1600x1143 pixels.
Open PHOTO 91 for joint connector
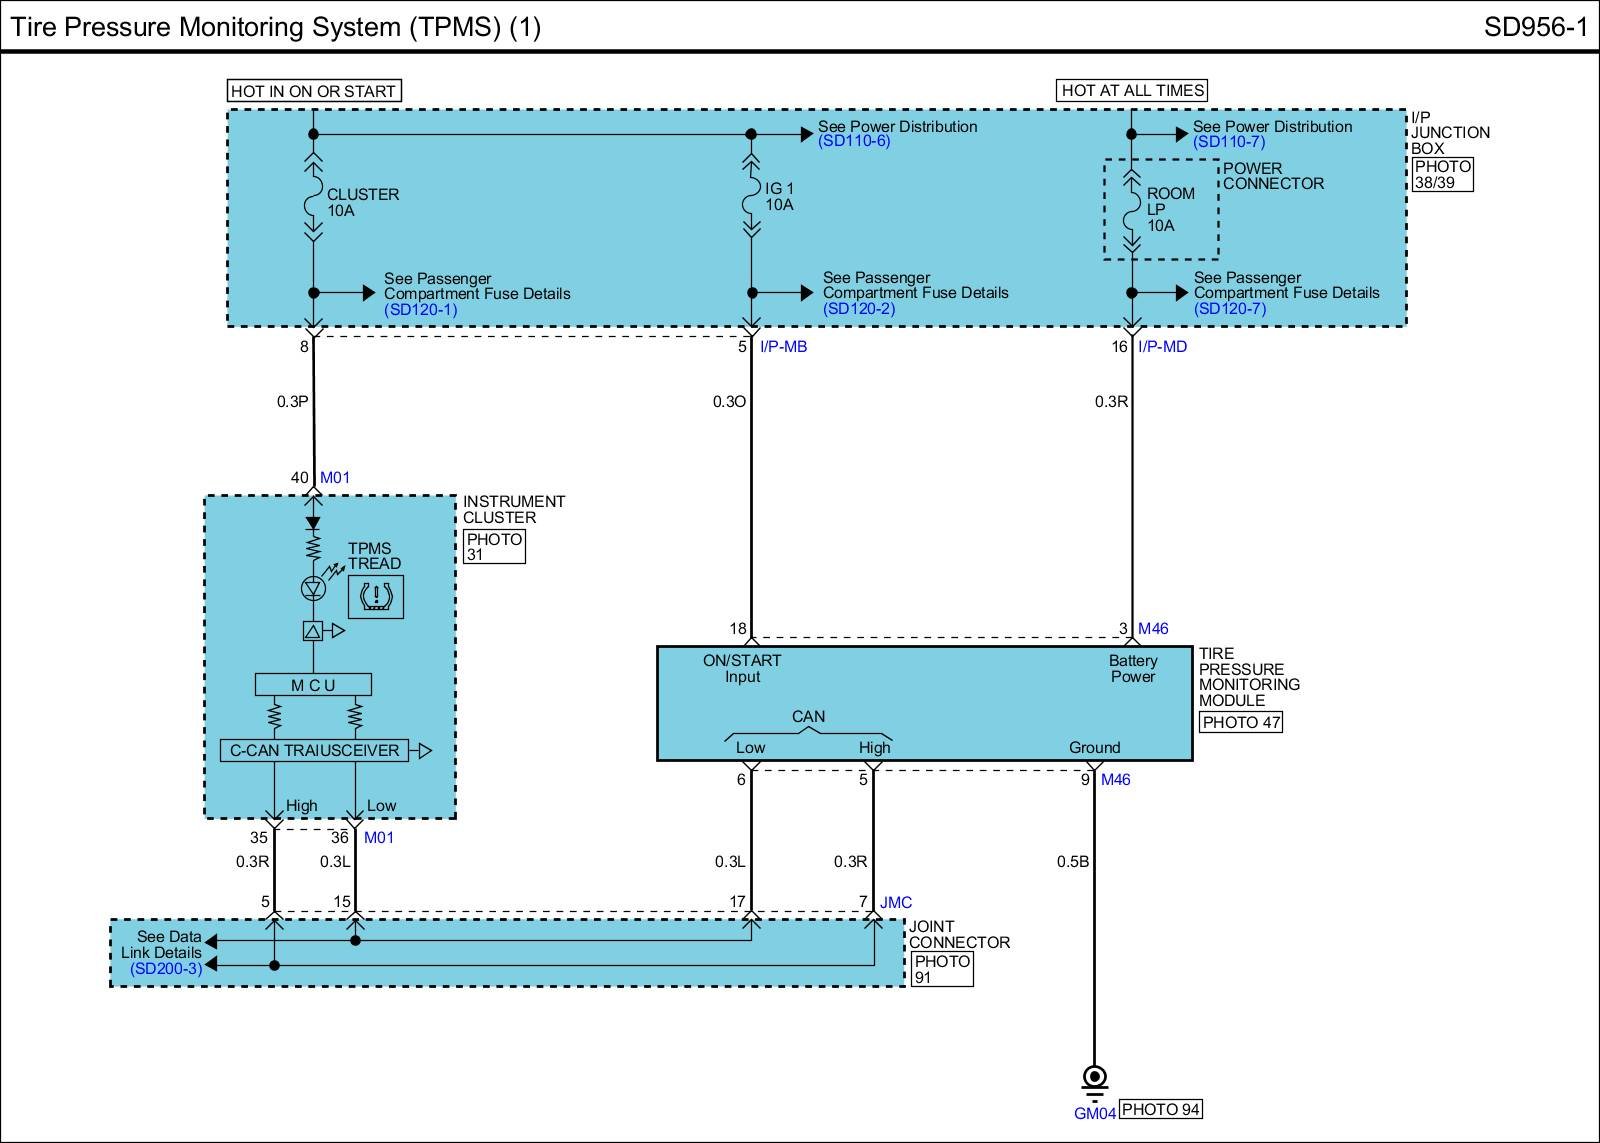tap(942, 969)
